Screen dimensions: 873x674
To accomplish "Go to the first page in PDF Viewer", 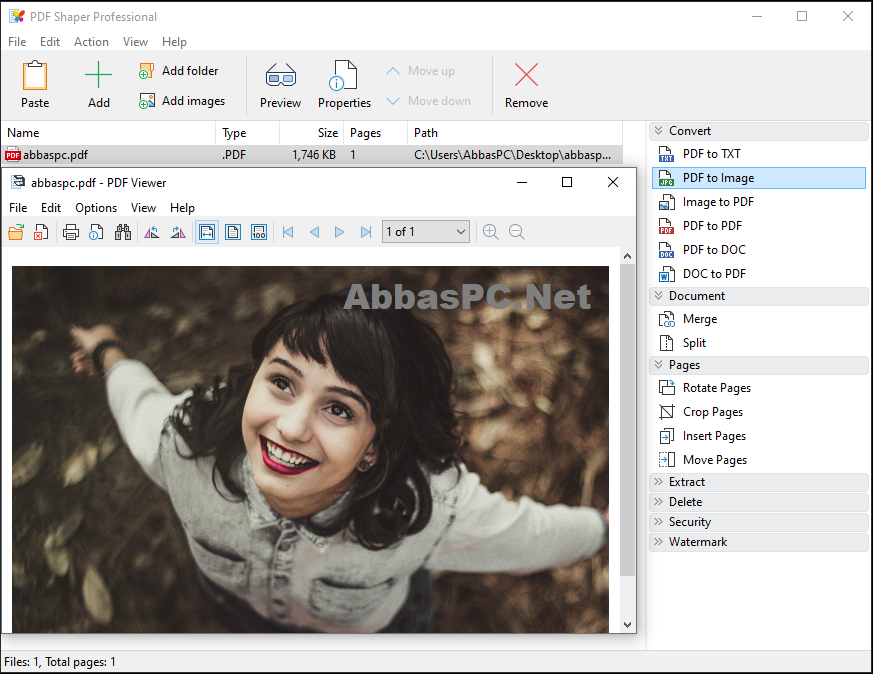I will (x=288, y=232).
